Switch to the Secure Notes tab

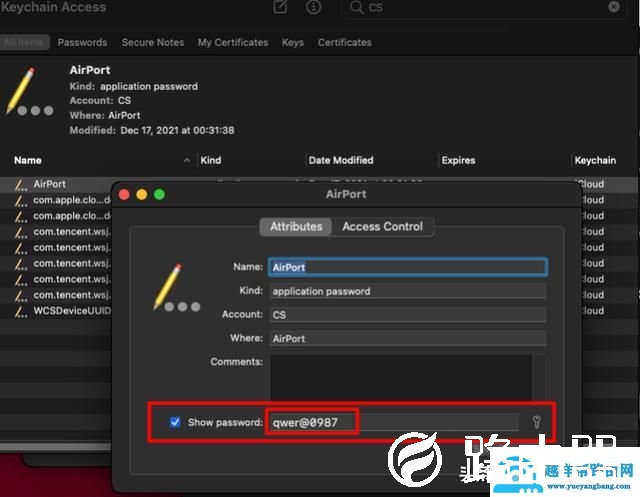point(153,42)
